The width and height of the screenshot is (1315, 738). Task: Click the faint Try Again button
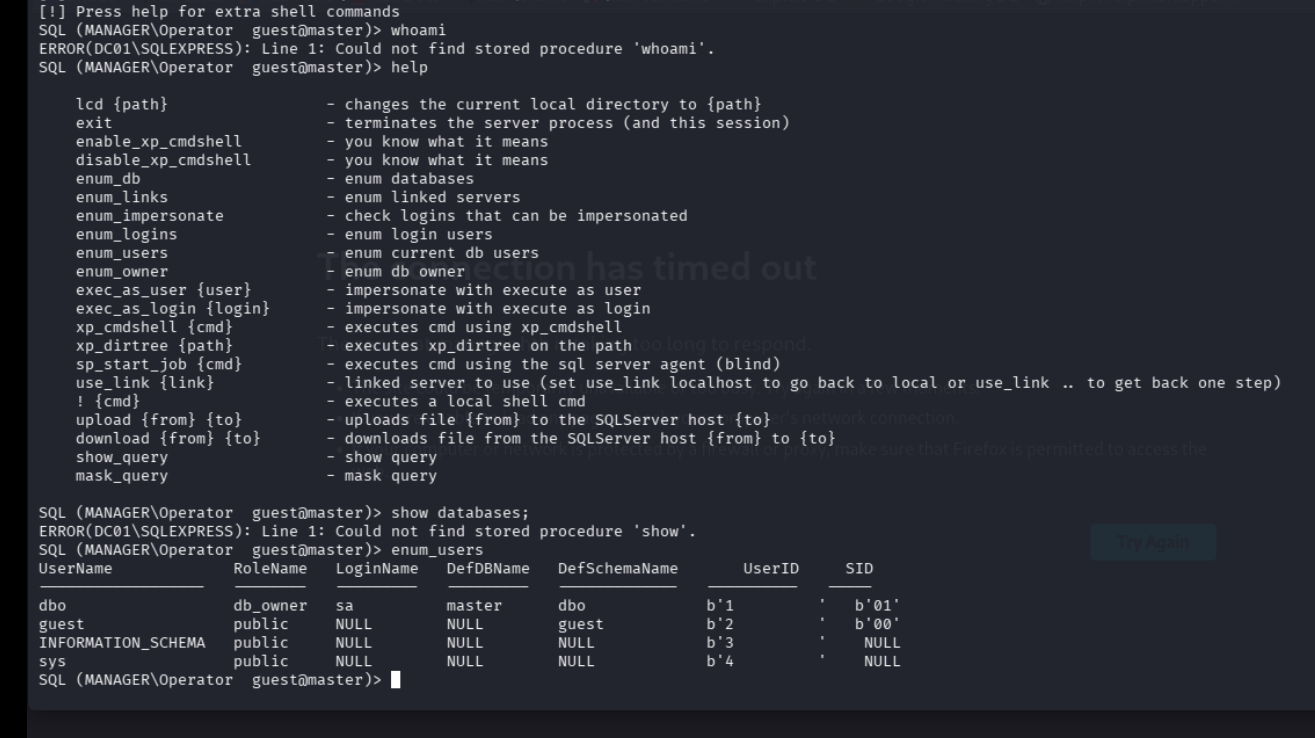(x=1153, y=542)
